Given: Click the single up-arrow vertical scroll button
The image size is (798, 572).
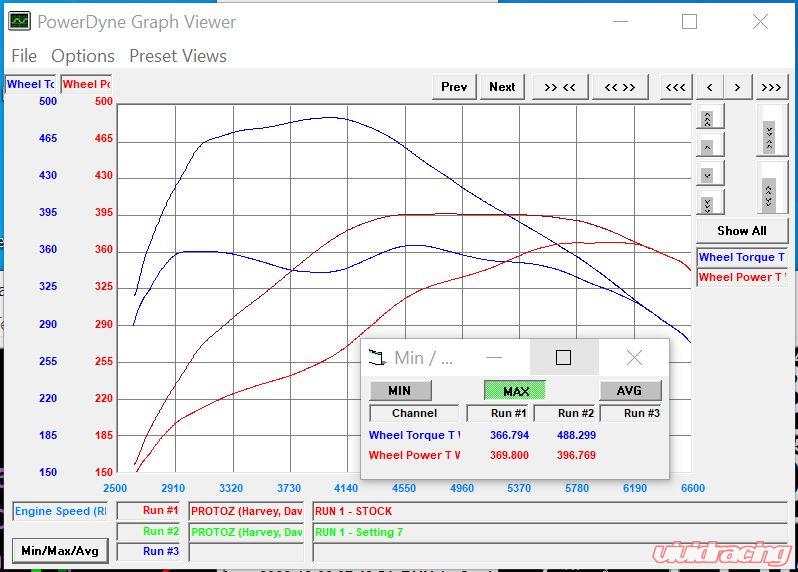Looking at the screenshot, I should 708,146.
